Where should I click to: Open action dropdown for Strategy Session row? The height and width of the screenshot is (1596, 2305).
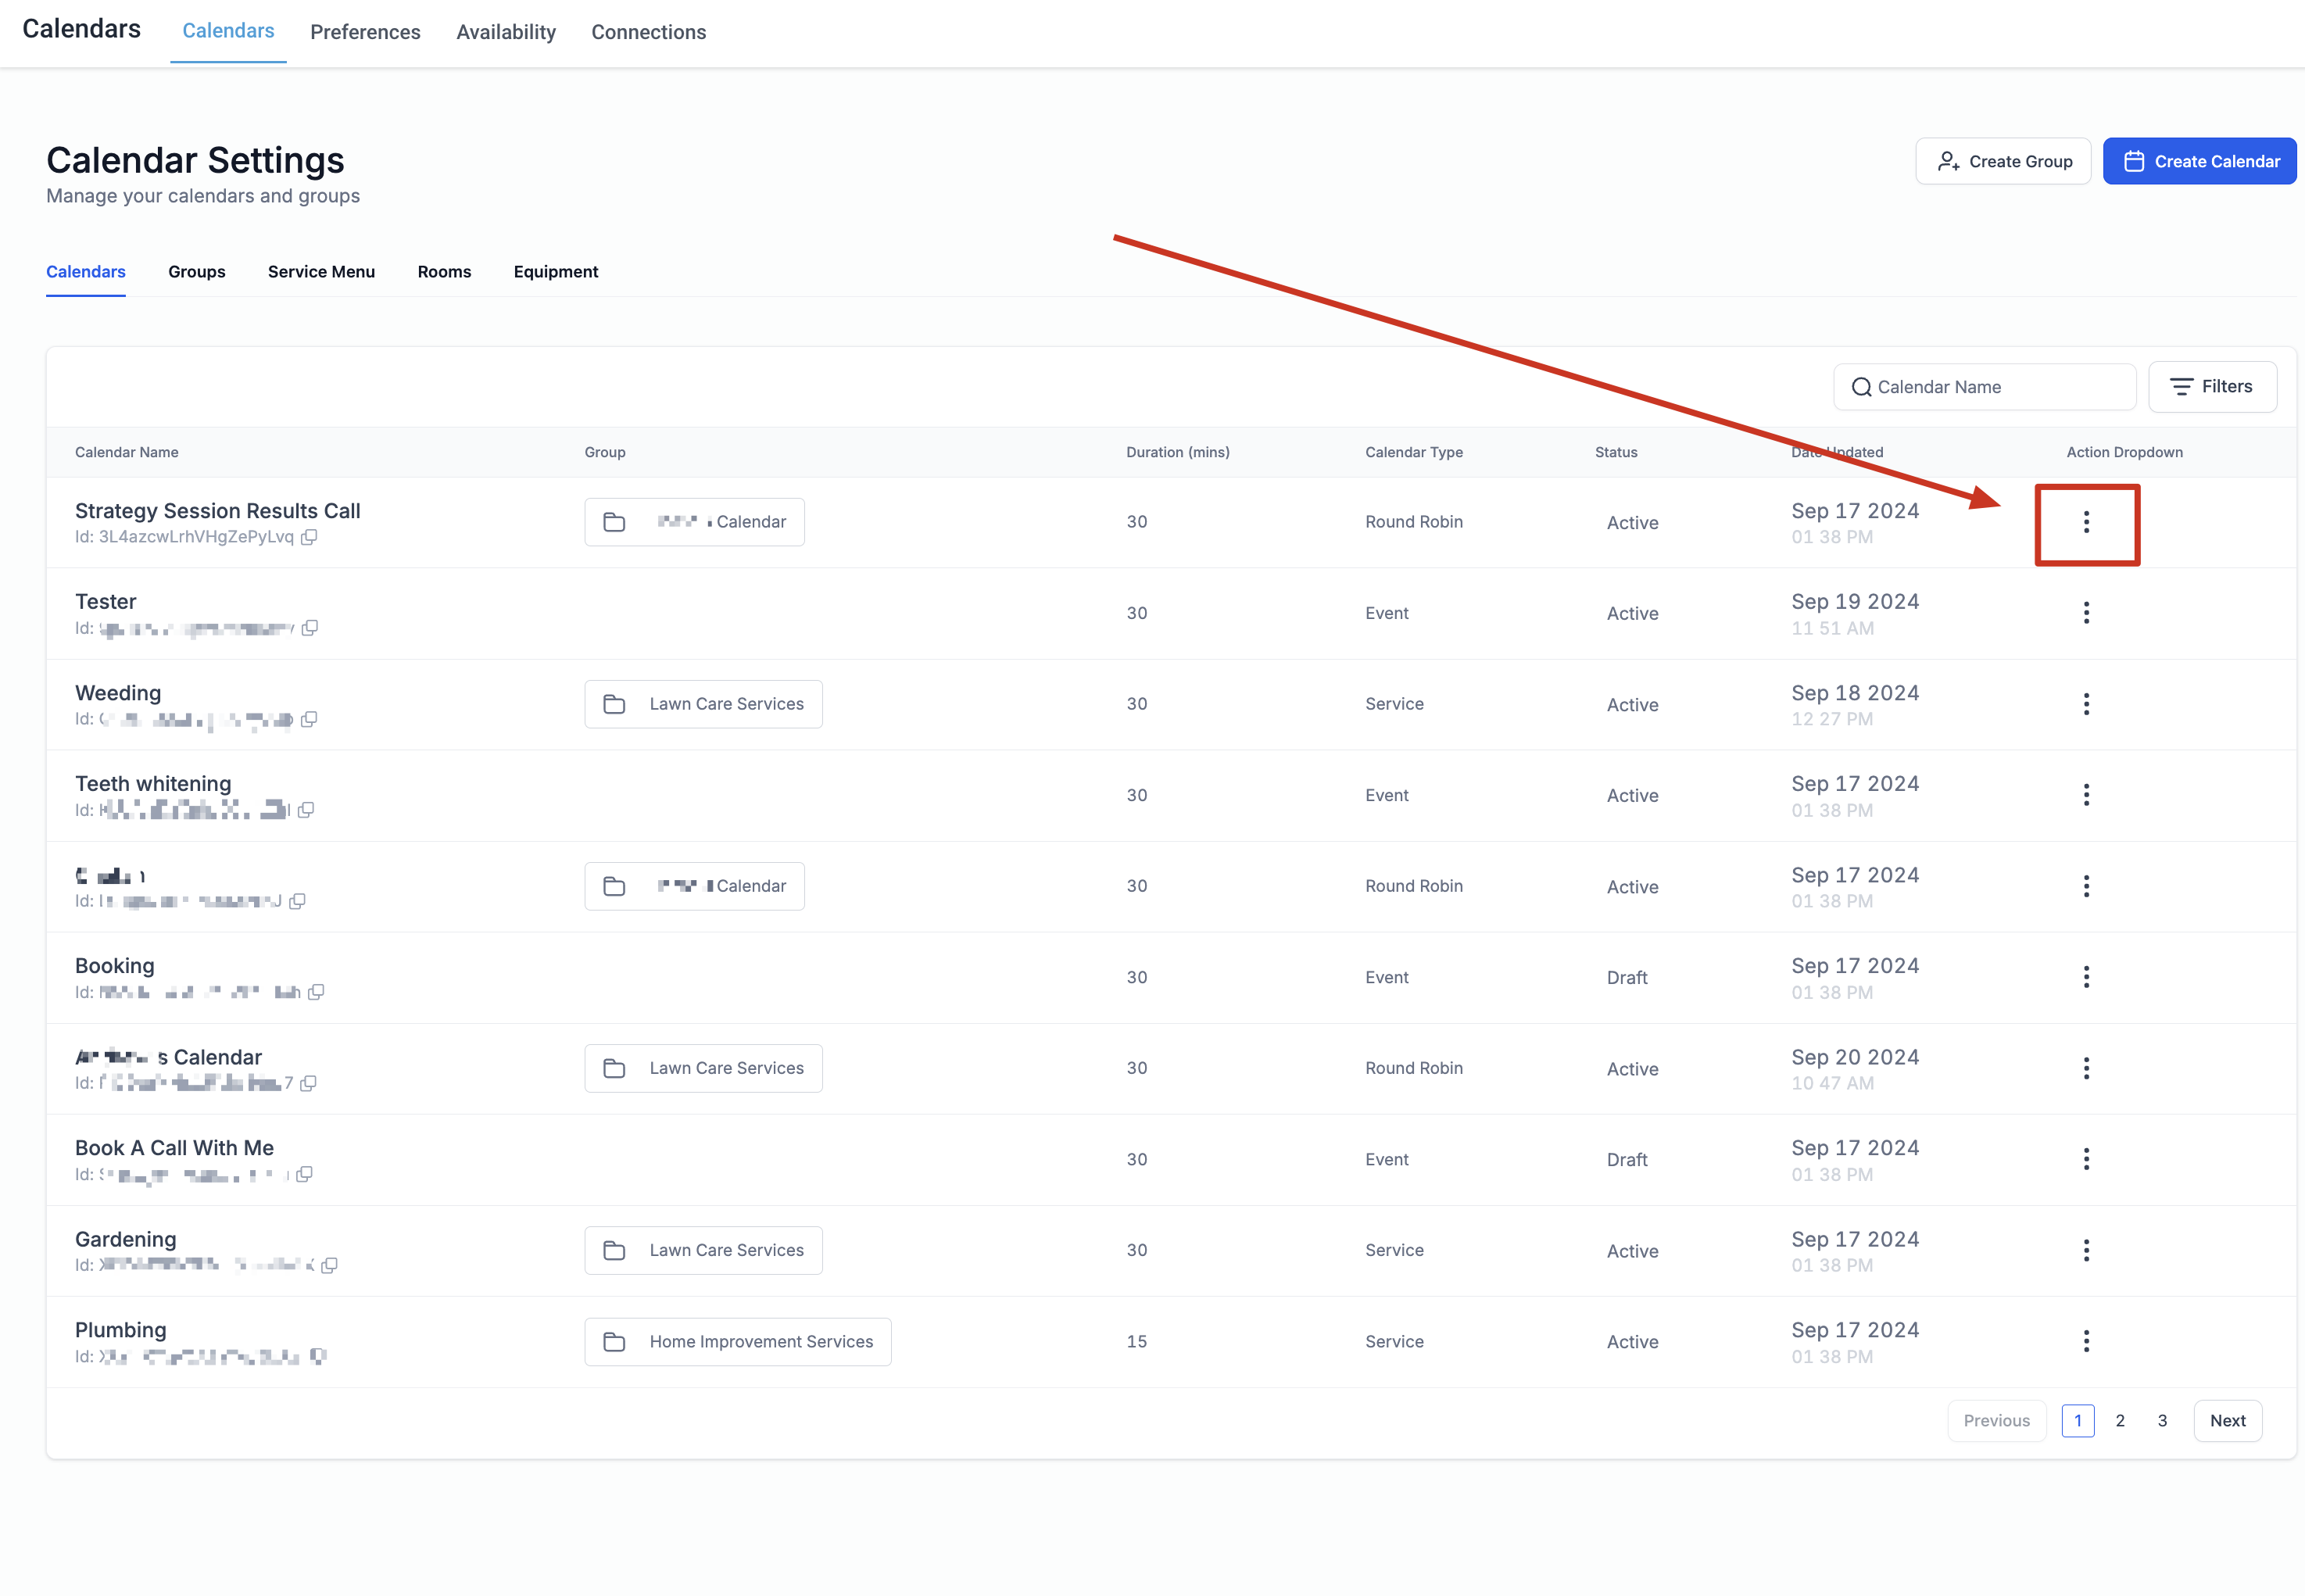pyautogui.click(x=2086, y=522)
